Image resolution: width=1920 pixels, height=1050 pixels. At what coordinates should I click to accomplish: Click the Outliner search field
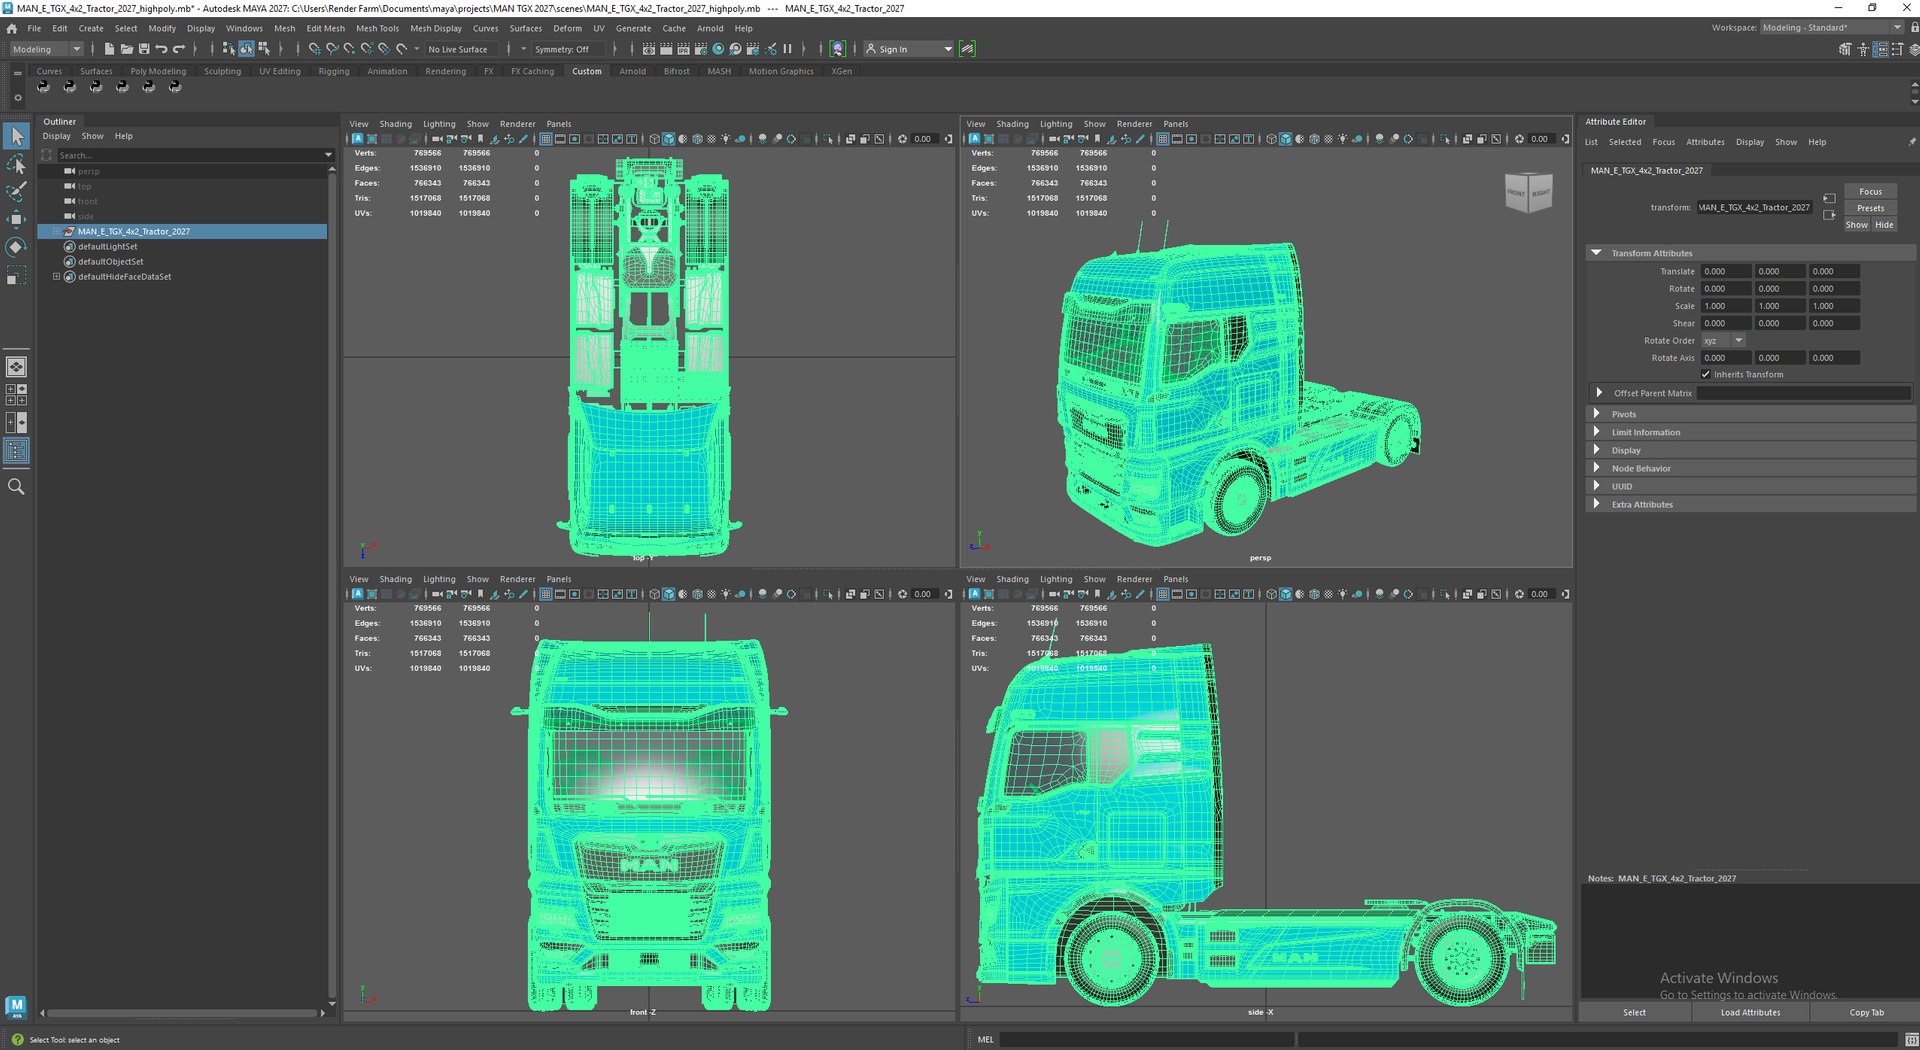190,155
